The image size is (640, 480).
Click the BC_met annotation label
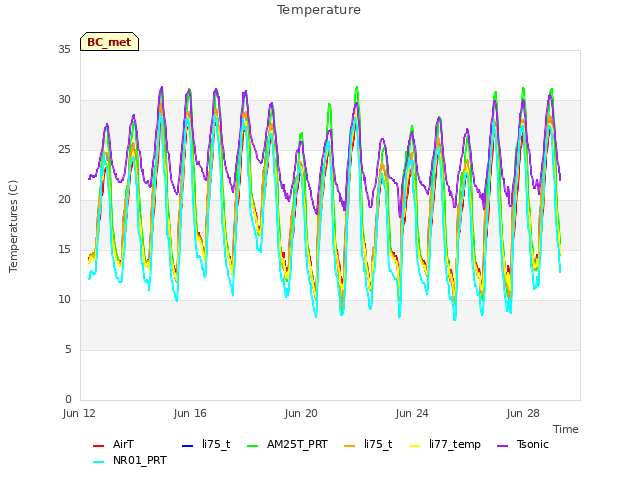109,42
